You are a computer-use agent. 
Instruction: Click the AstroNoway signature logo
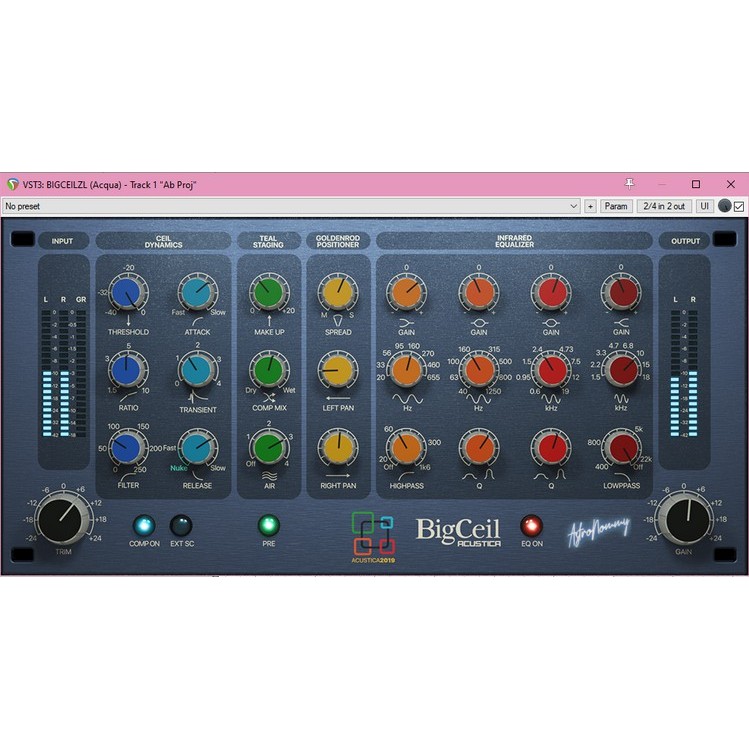pyautogui.click(x=599, y=531)
